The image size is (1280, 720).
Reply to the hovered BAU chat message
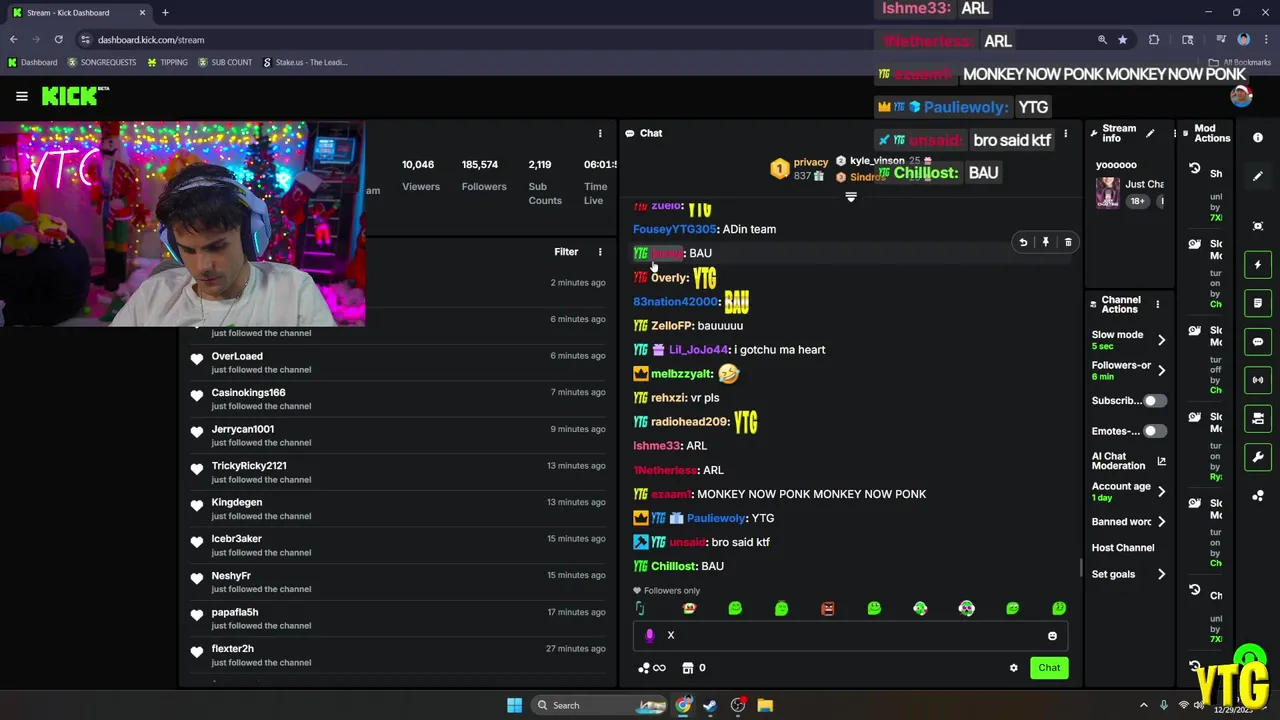(1023, 242)
